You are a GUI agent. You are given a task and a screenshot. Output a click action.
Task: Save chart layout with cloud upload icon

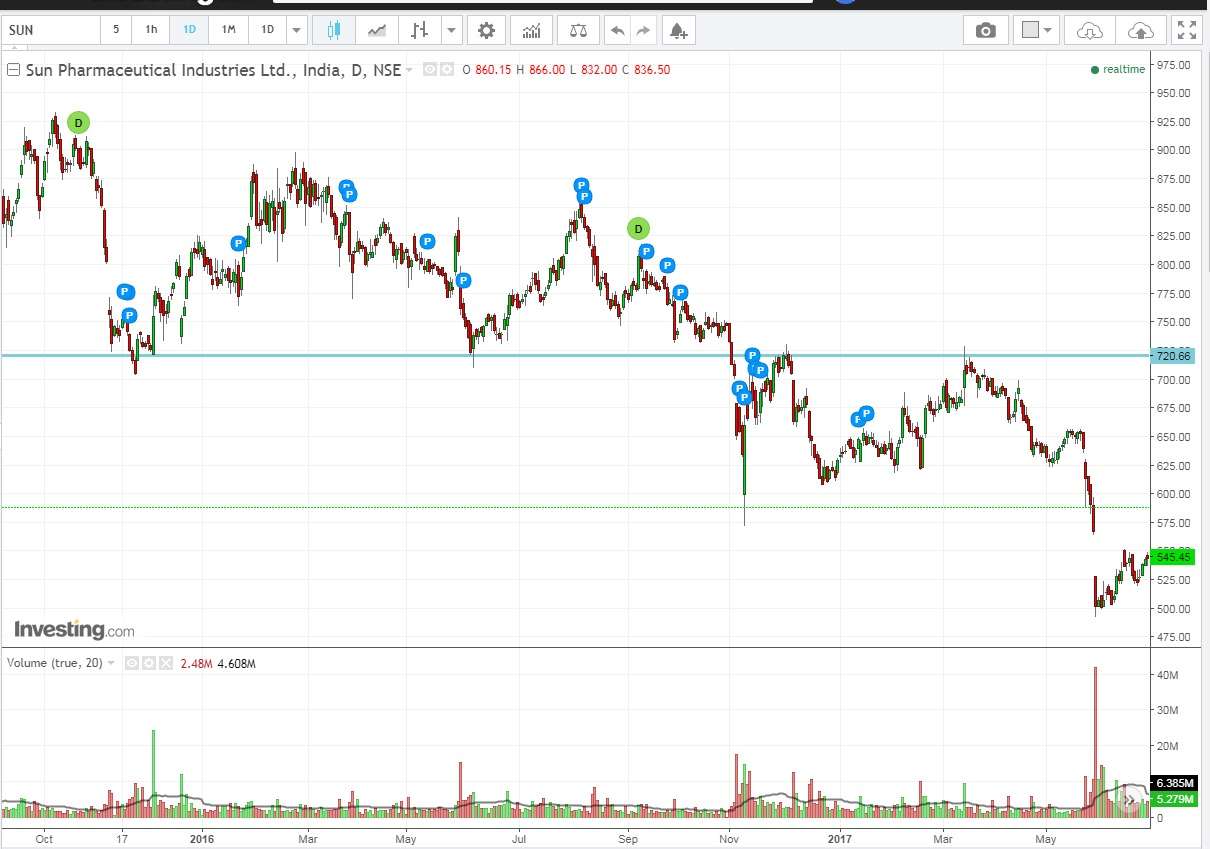tap(1140, 30)
